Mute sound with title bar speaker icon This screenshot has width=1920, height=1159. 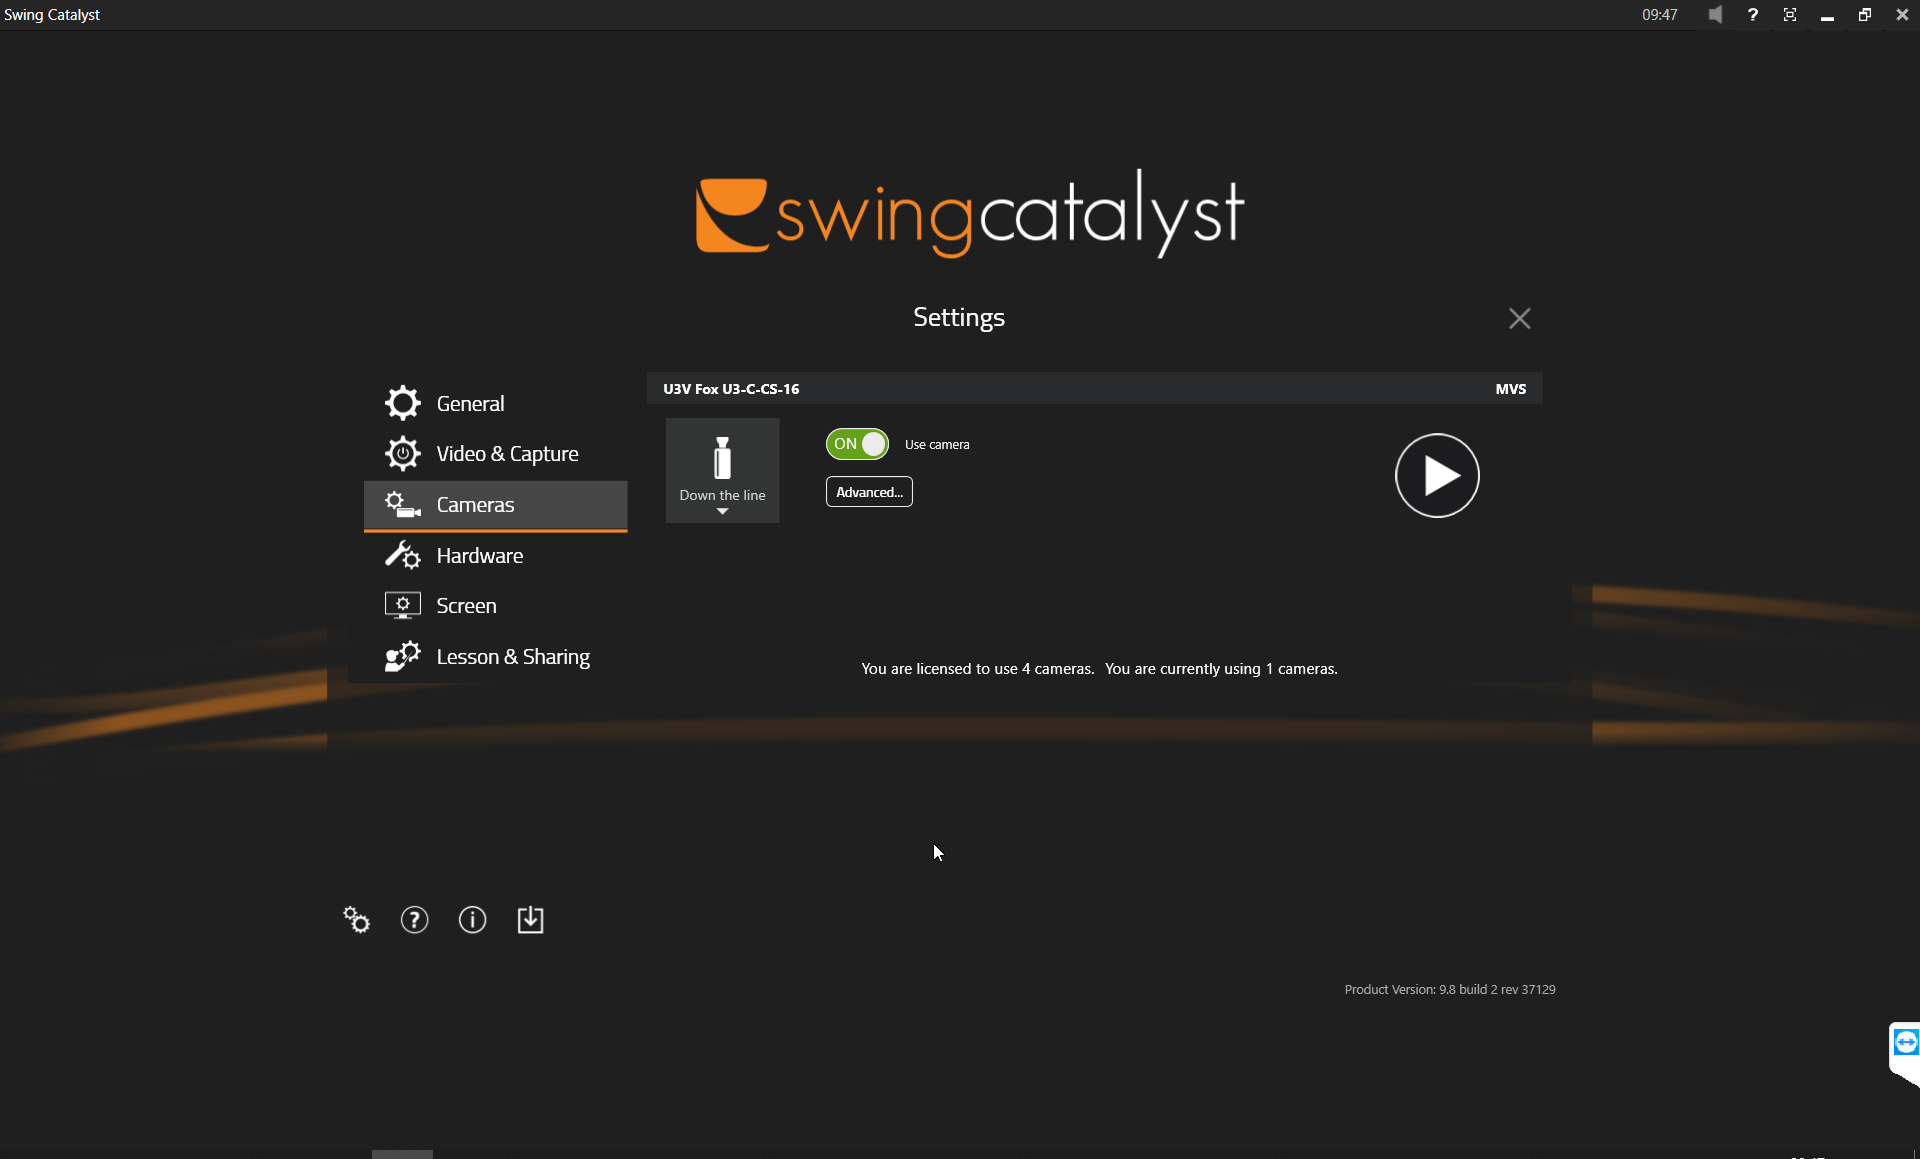point(1715,15)
